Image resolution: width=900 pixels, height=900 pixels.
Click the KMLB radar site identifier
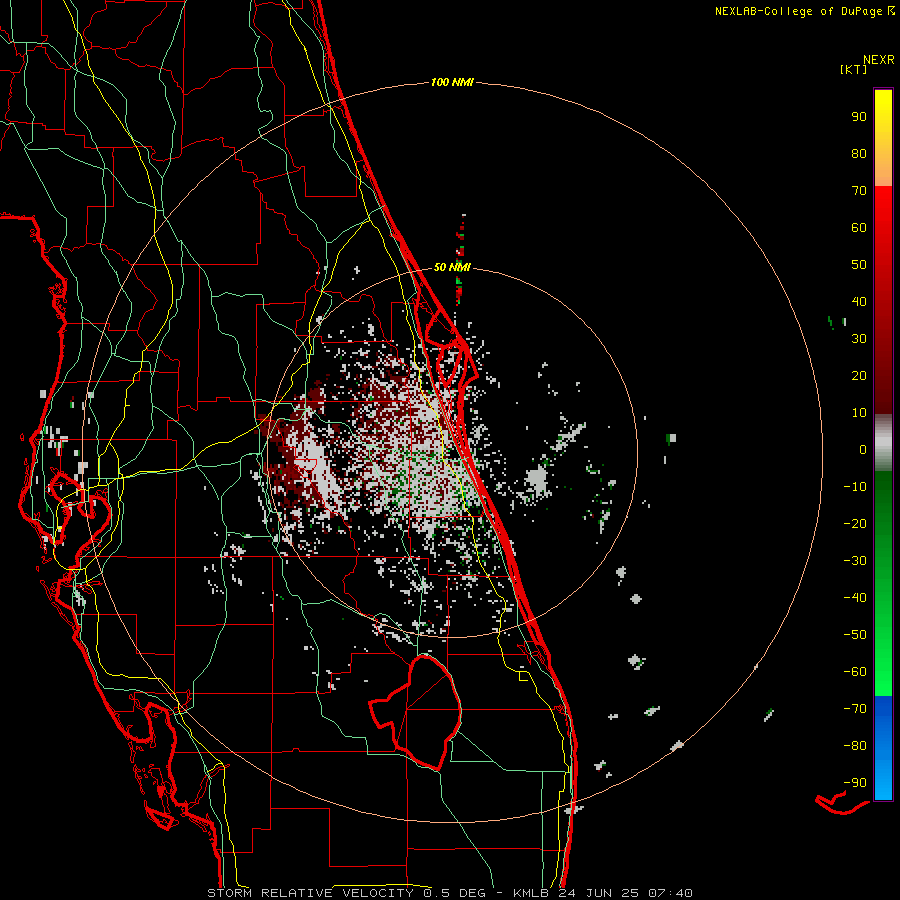click(x=531, y=893)
